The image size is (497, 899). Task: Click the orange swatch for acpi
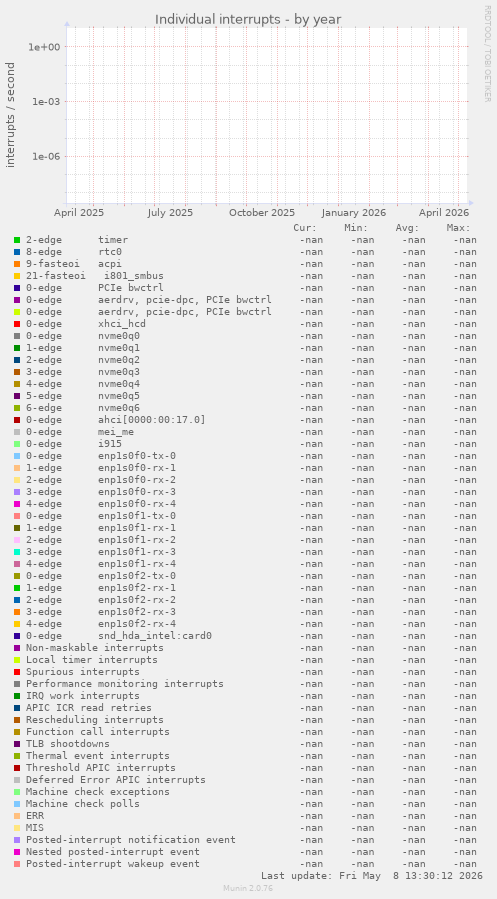tap(17, 264)
